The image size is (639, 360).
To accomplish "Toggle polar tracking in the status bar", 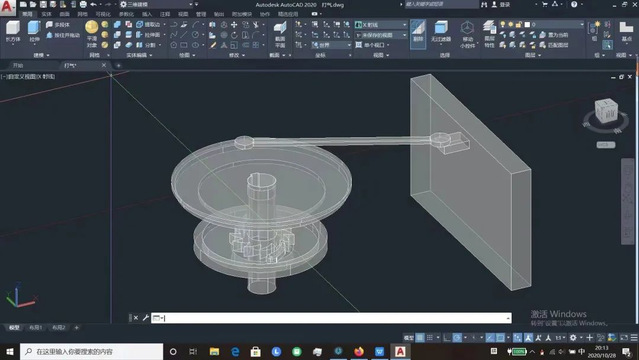I will 457,338.
